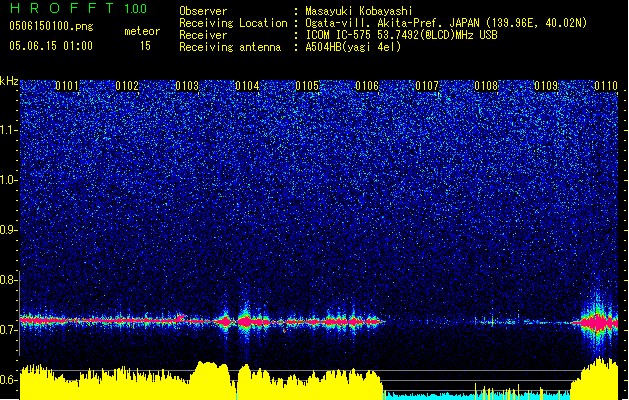
Task: Click the Receiving Location label
Action: click(233, 23)
